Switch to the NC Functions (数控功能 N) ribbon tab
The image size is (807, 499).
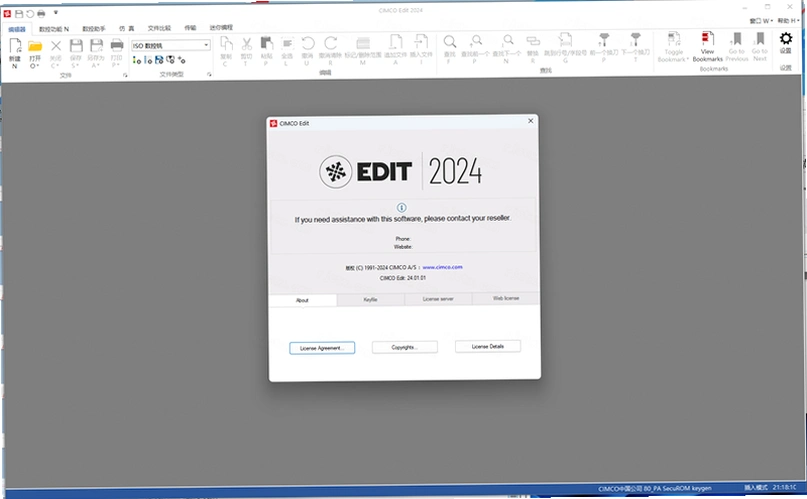coord(54,29)
